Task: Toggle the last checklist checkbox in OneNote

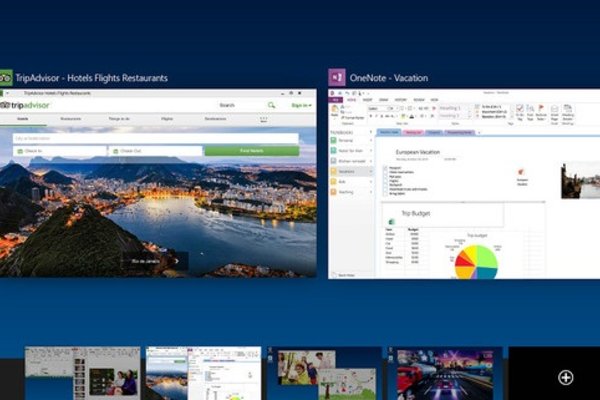Action: (x=385, y=194)
